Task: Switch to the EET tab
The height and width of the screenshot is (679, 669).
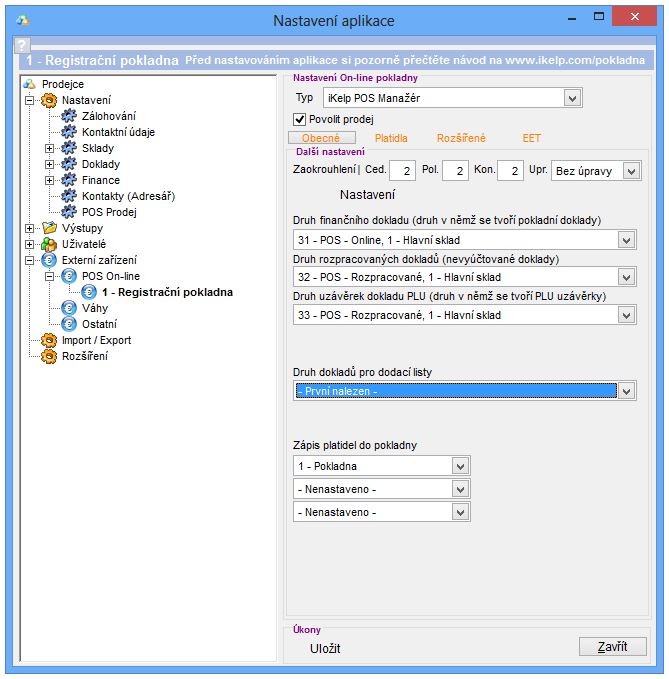Action: pyautogui.click(x=531, y=139)
